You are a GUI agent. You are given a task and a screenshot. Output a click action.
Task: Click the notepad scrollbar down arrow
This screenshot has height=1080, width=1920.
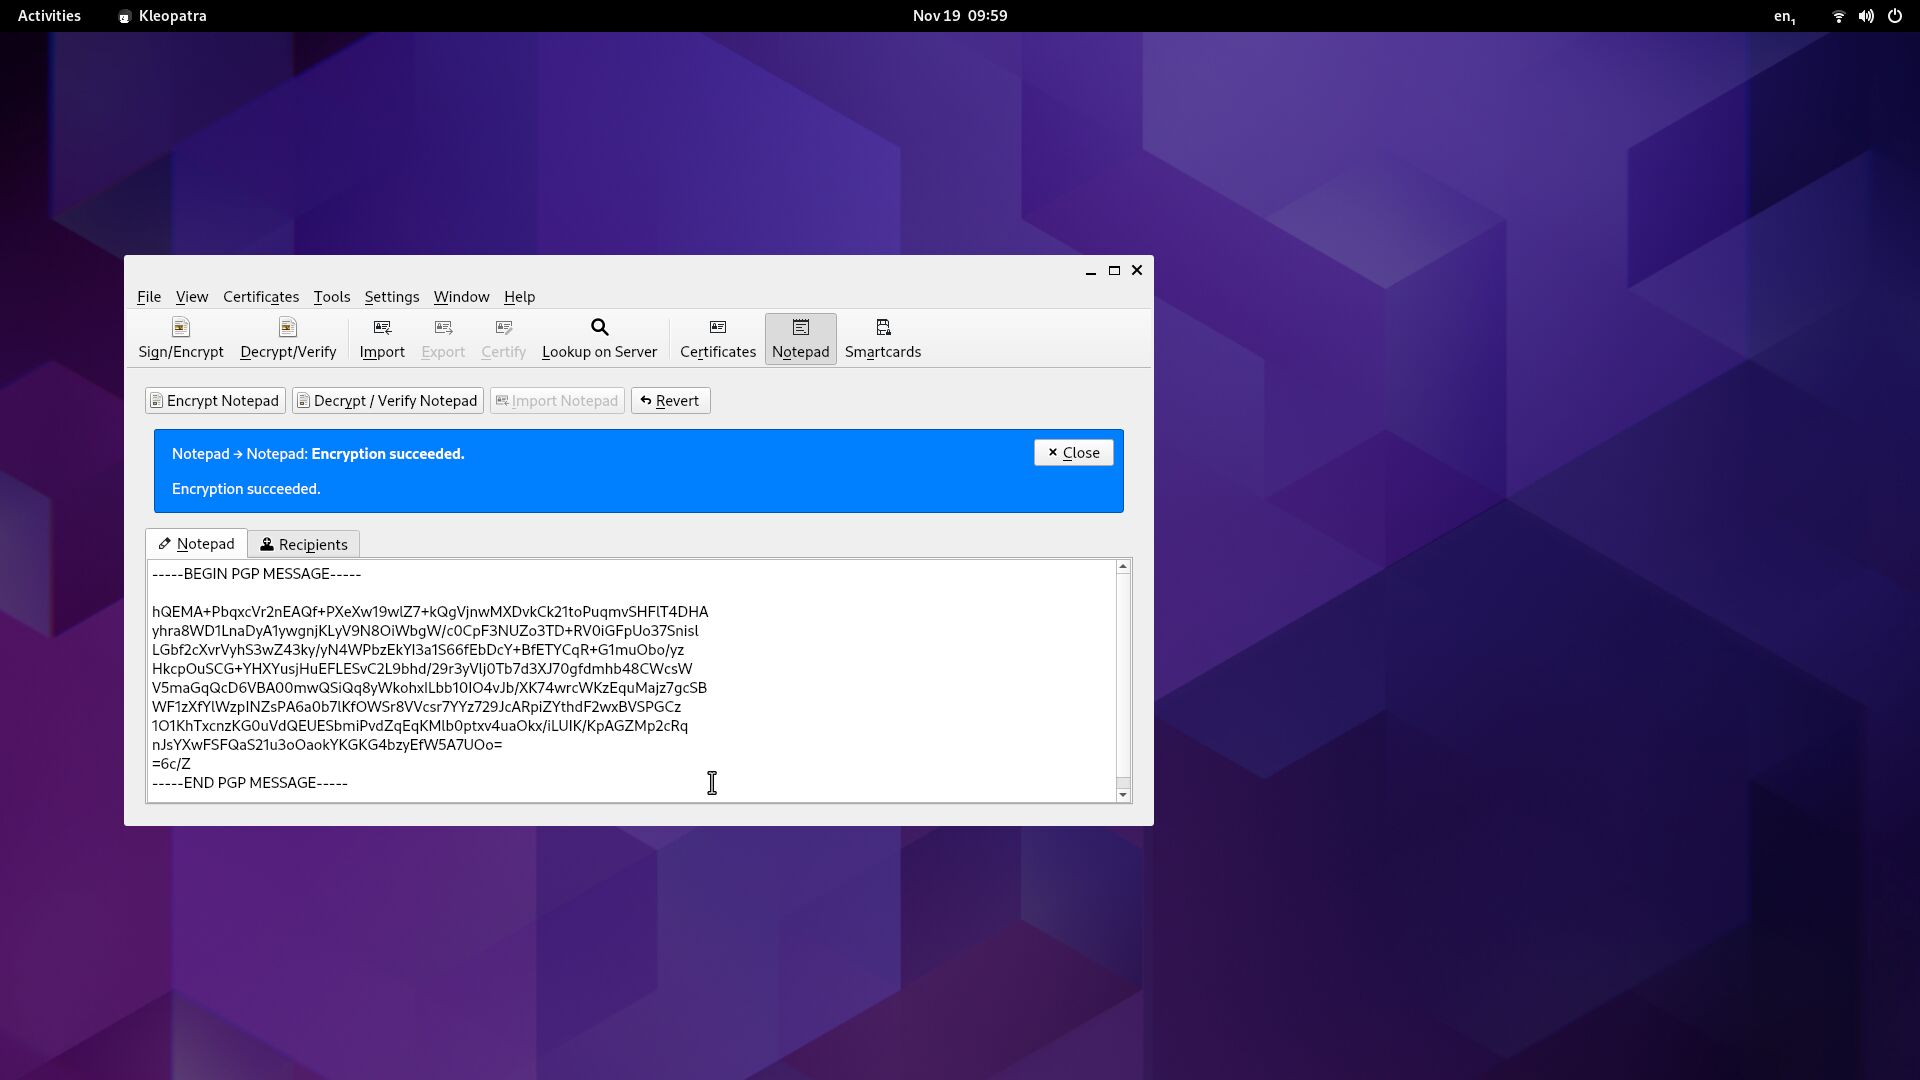click(1123, 795)
